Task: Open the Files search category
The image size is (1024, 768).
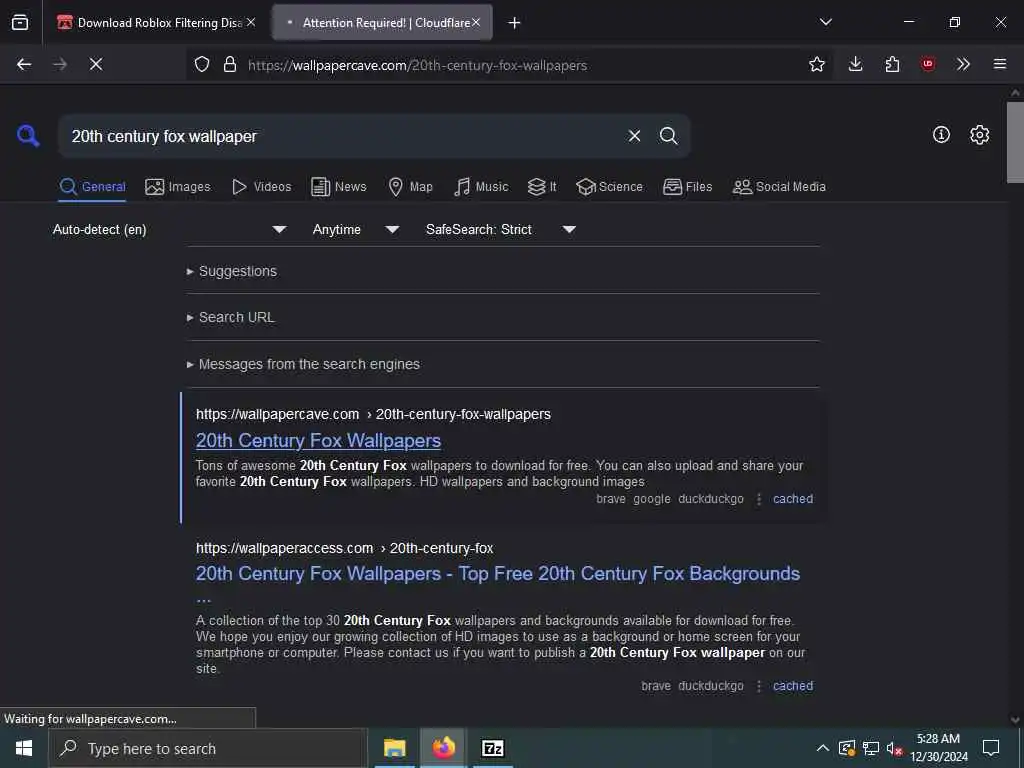Action: (x=687, y=187)
